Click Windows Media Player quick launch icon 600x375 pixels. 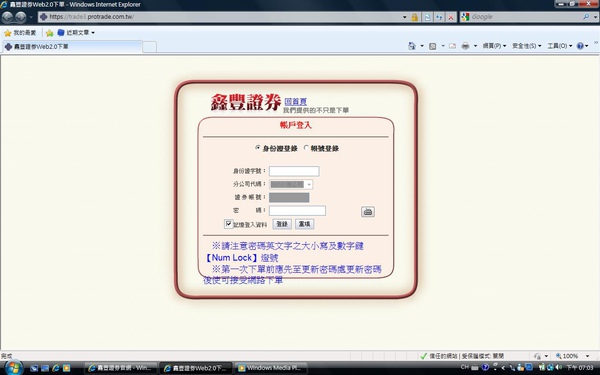(x=67, y=368)
